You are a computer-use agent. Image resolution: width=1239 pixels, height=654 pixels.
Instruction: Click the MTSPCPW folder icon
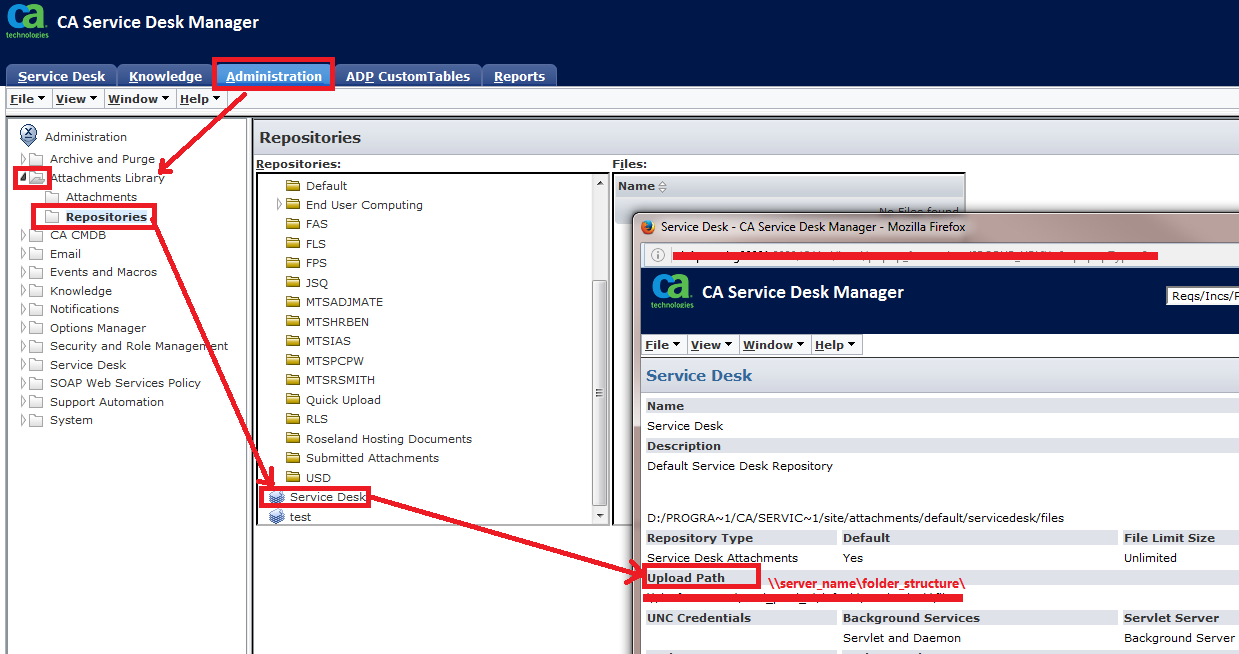(293, 360)
